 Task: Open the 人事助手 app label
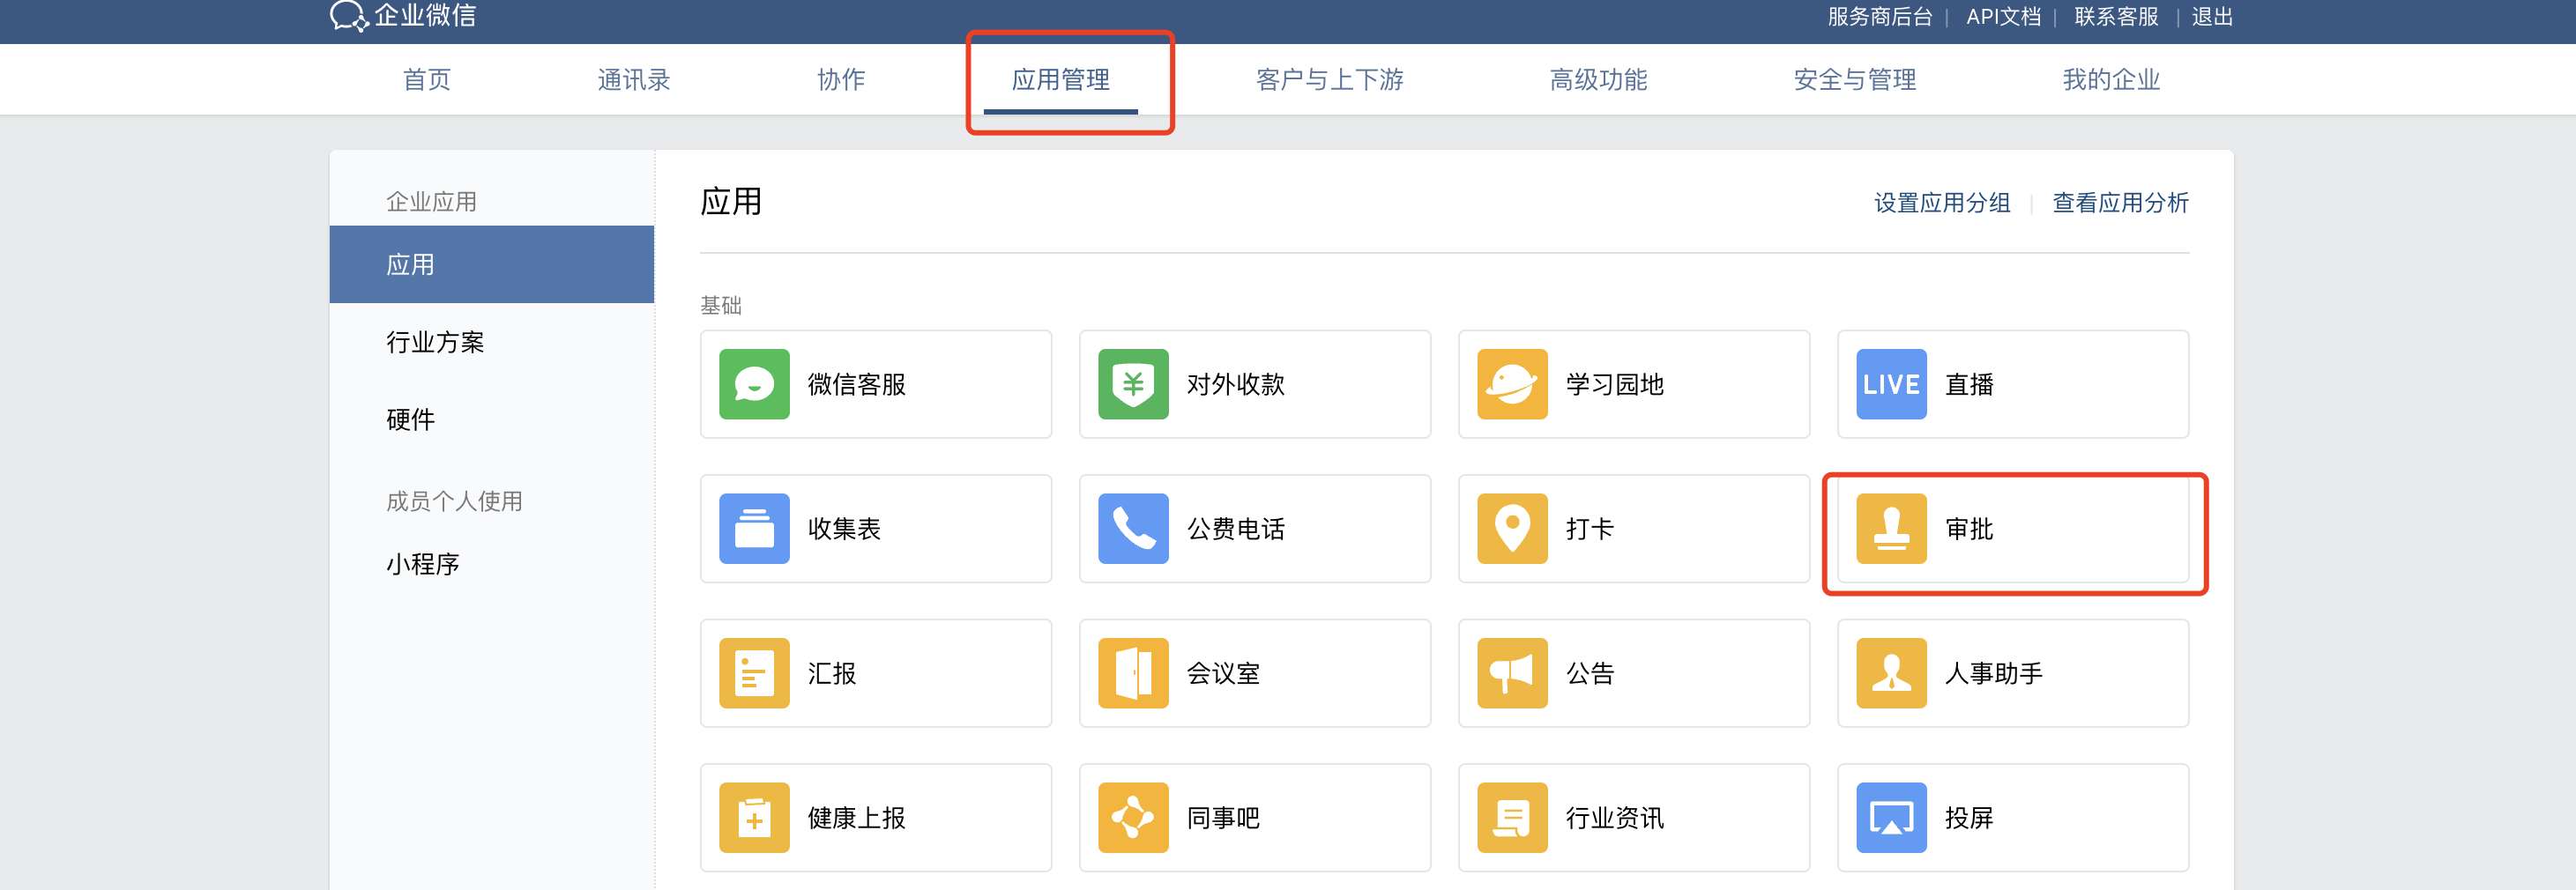point(1994,673)
